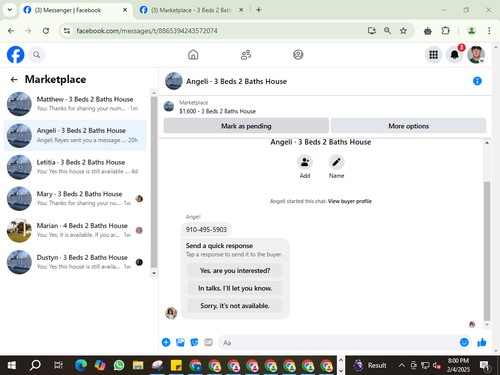Viewport: 500px width, 375px height.
Task: Choose a sticker in composer
Action: click(194, 342)
